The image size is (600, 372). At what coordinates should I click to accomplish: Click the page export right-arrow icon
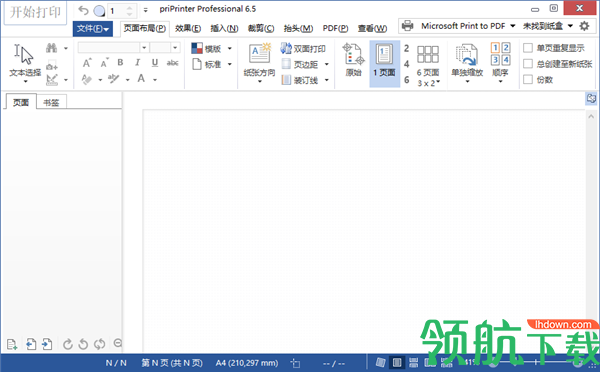[x=47, y=344]
